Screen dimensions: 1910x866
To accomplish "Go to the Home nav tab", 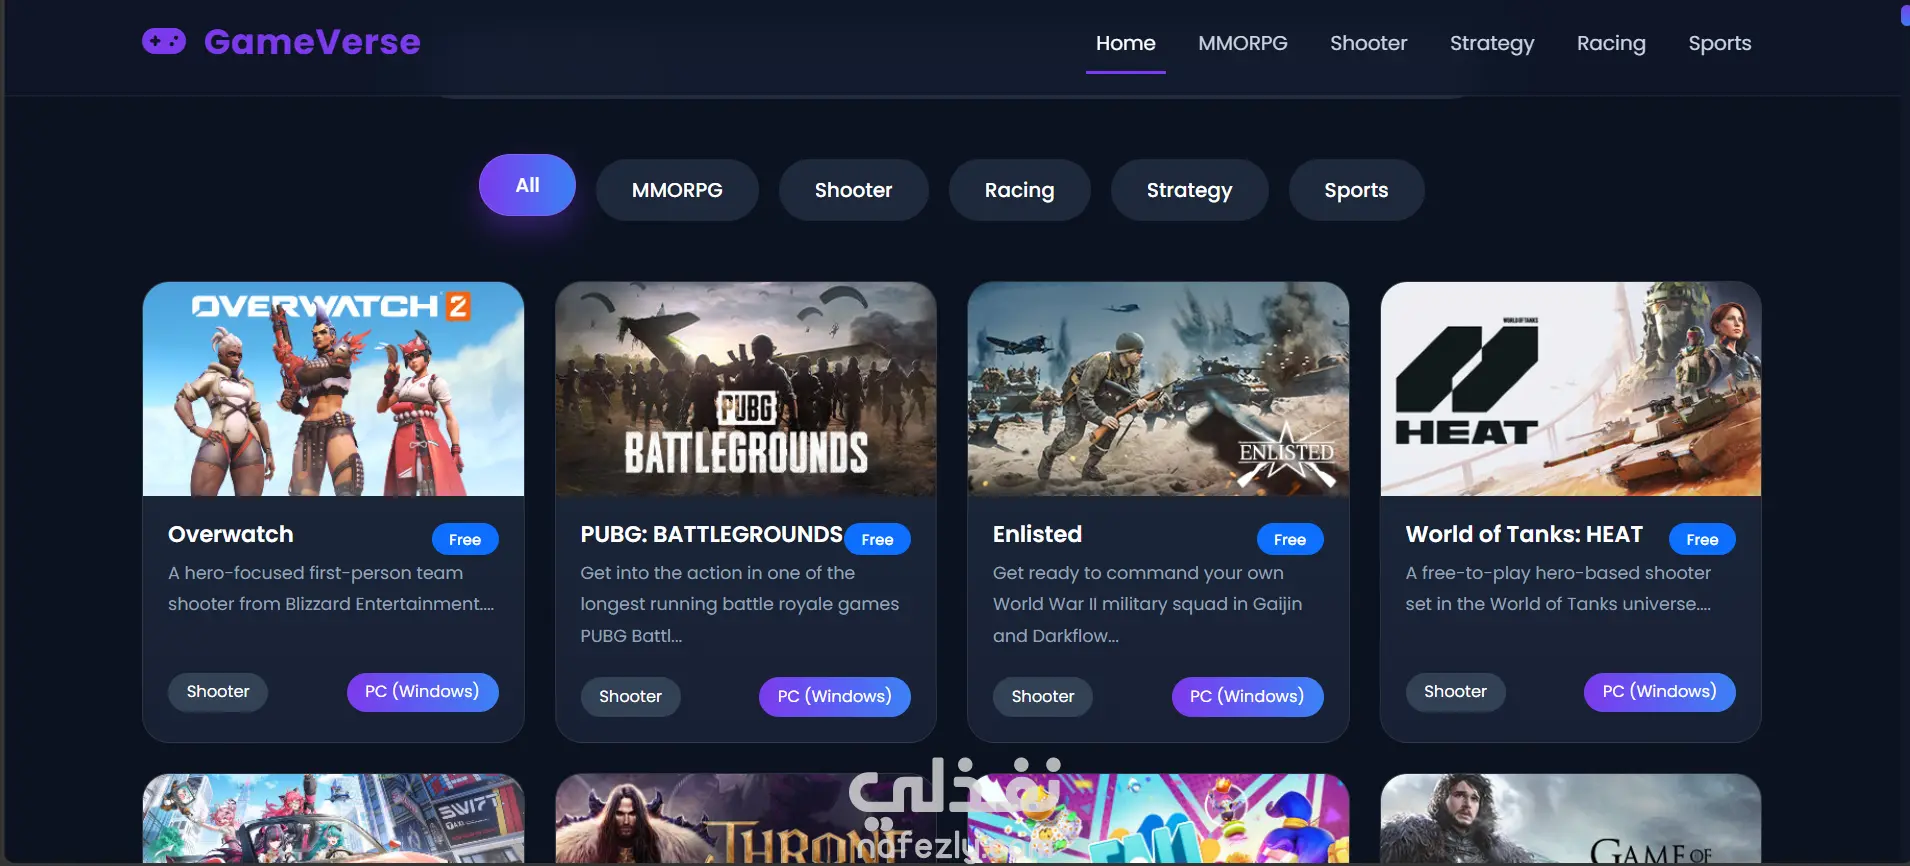I will coord(1126,43).
